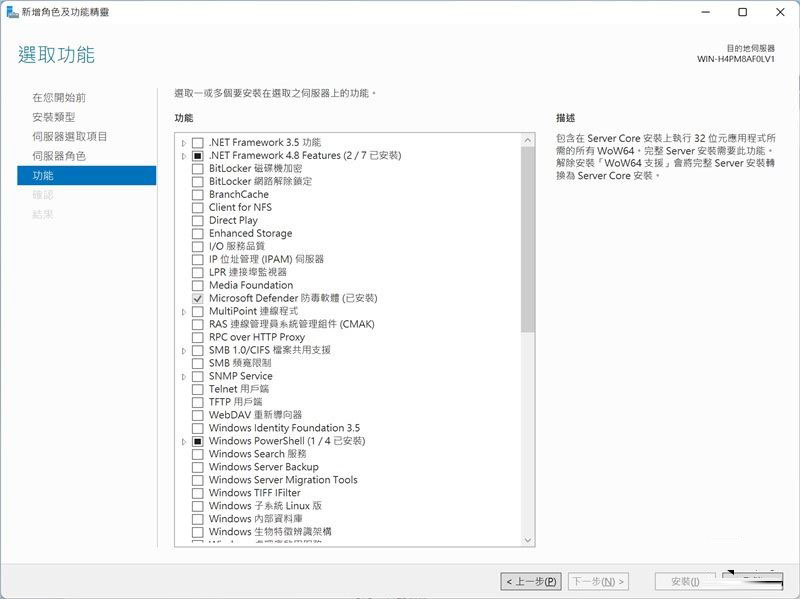
Task: Select the Media Foundation checkbox
Action: 198,285
